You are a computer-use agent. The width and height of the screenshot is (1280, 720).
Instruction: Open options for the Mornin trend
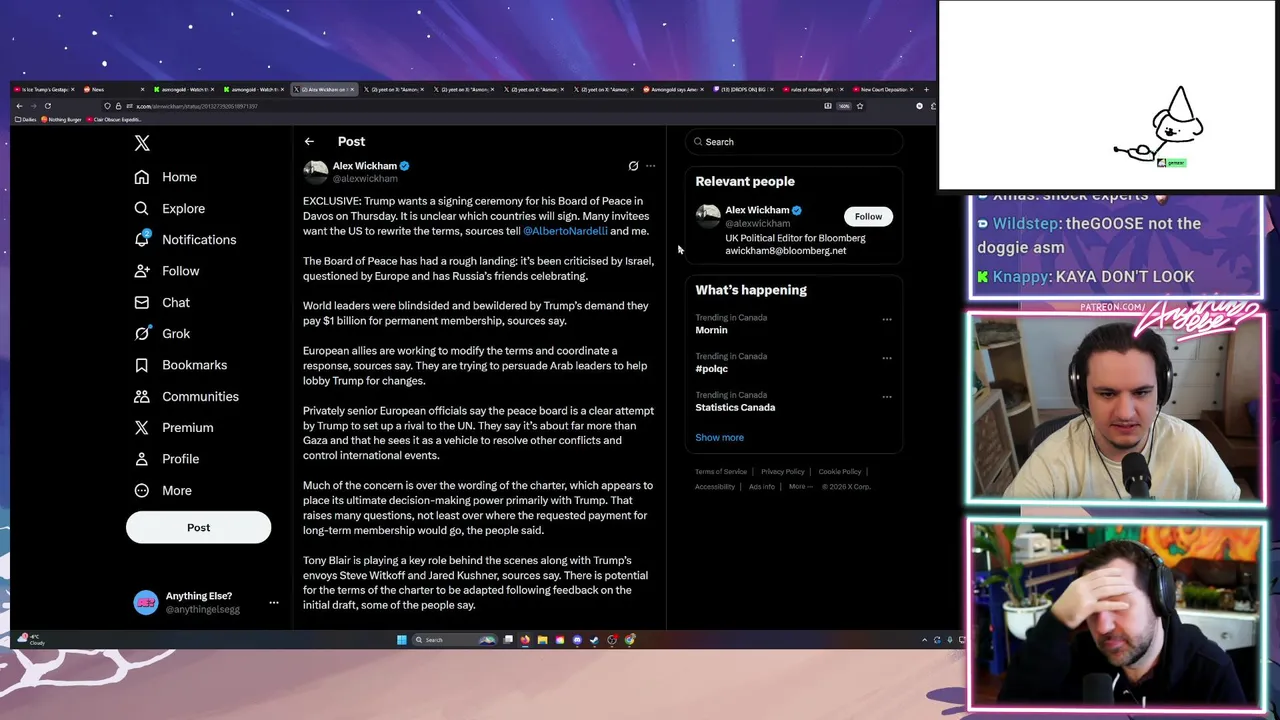point(887,320)
